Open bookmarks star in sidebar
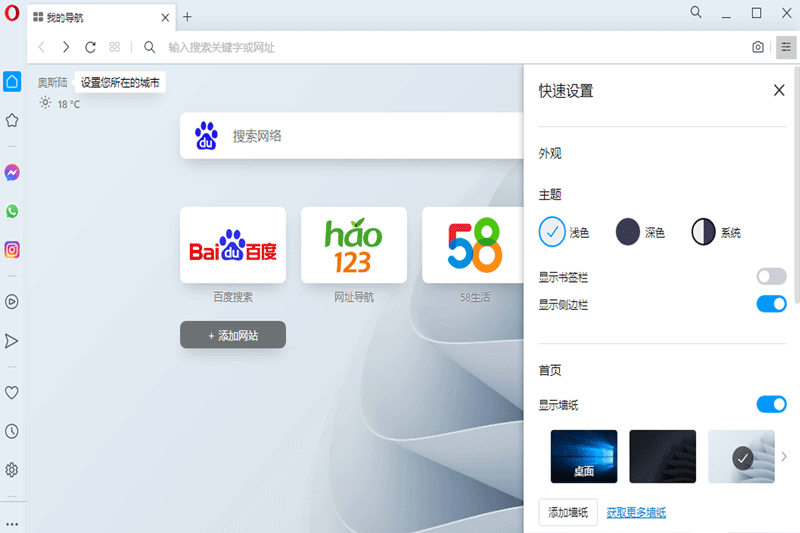Image resolution: width=800 pixels, height=533 pixels. pyautogui.click(x=12, y=120)
